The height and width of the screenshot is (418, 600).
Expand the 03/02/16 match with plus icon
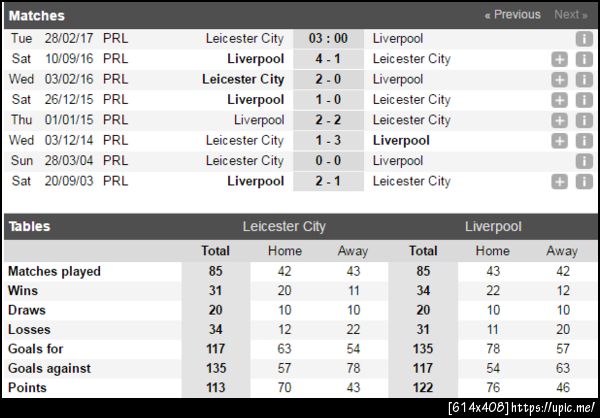560,79
